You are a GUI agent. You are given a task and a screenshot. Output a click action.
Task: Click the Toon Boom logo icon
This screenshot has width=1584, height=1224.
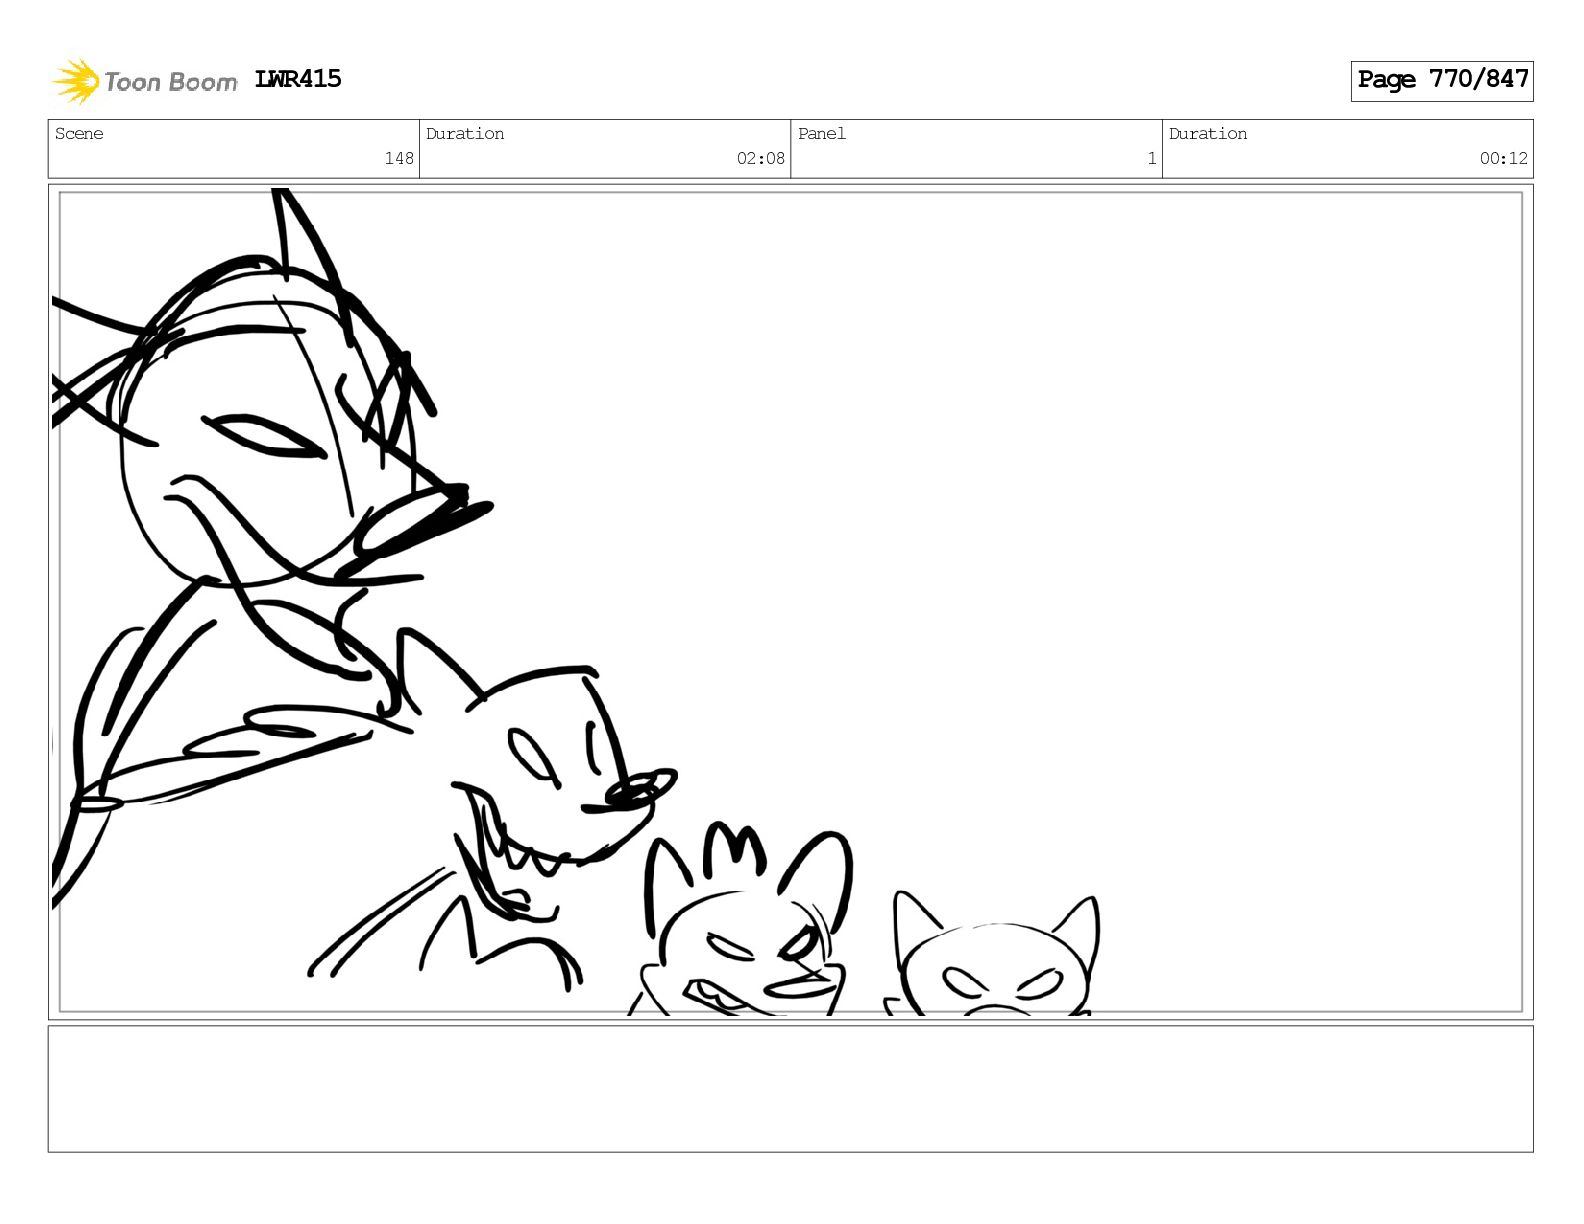coord(75,81)
